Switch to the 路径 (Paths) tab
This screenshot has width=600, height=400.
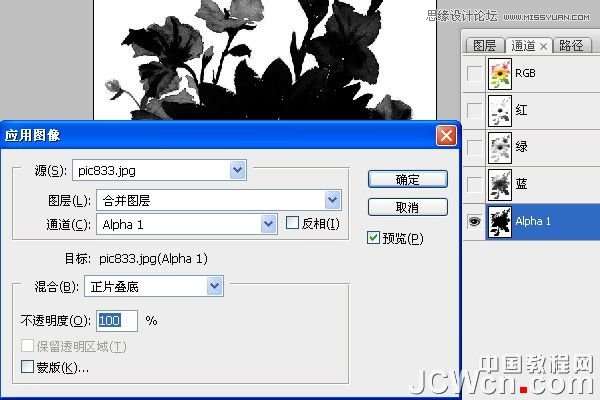coord(571,46)
